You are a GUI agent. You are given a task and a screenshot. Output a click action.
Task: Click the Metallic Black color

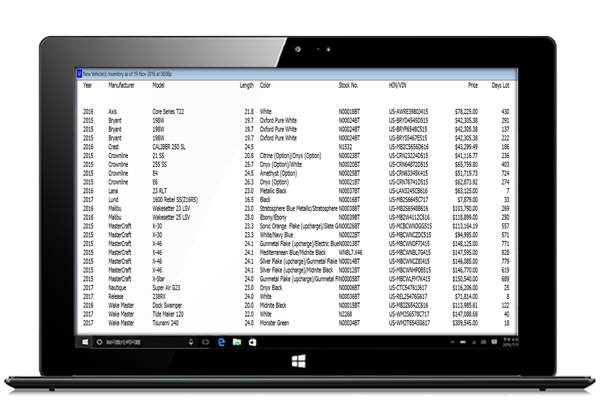pyautogui.click(x=273, y=191)
